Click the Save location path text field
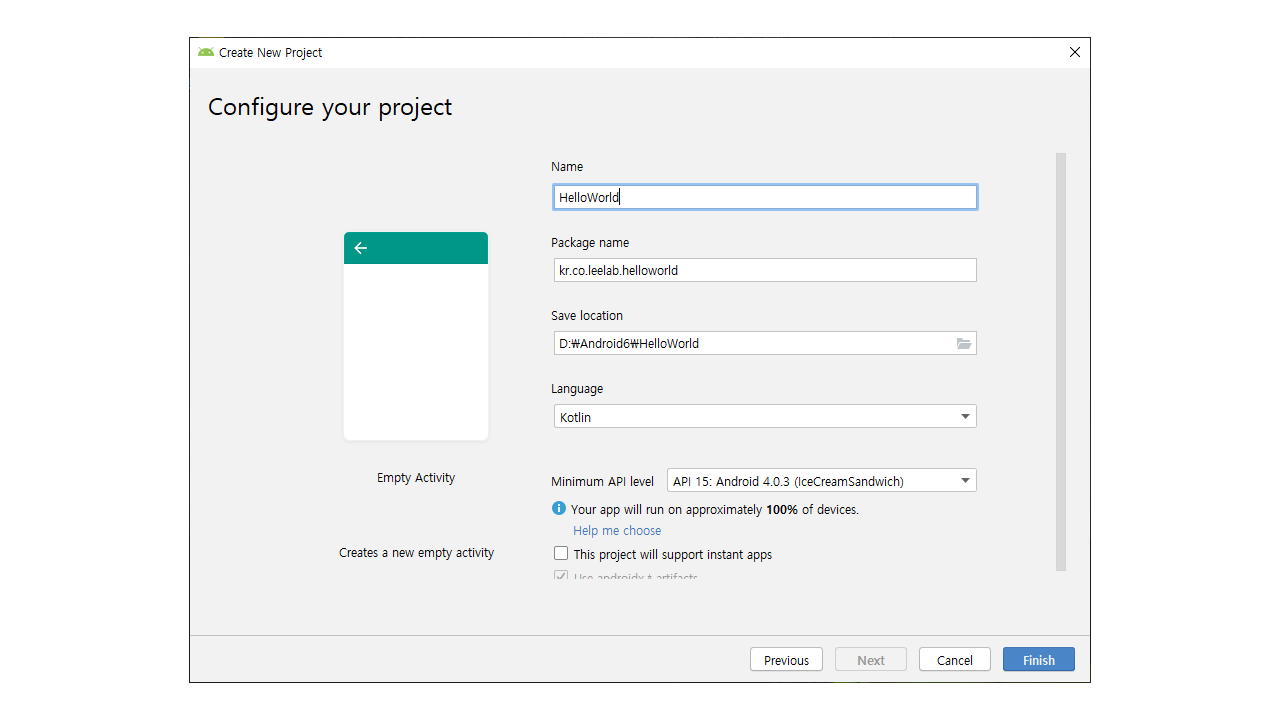 click(x=750, y=343)
